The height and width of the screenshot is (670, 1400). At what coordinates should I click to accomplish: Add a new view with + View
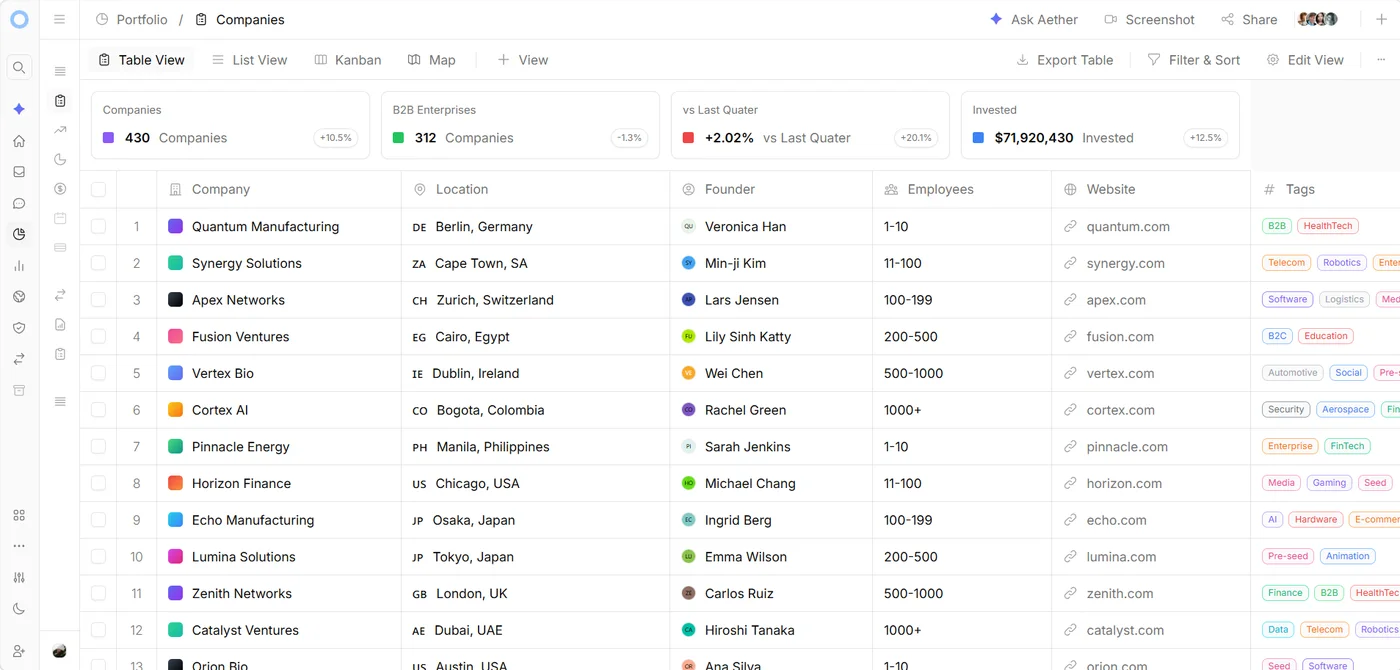pyautogui.click(x=523, y=60)
